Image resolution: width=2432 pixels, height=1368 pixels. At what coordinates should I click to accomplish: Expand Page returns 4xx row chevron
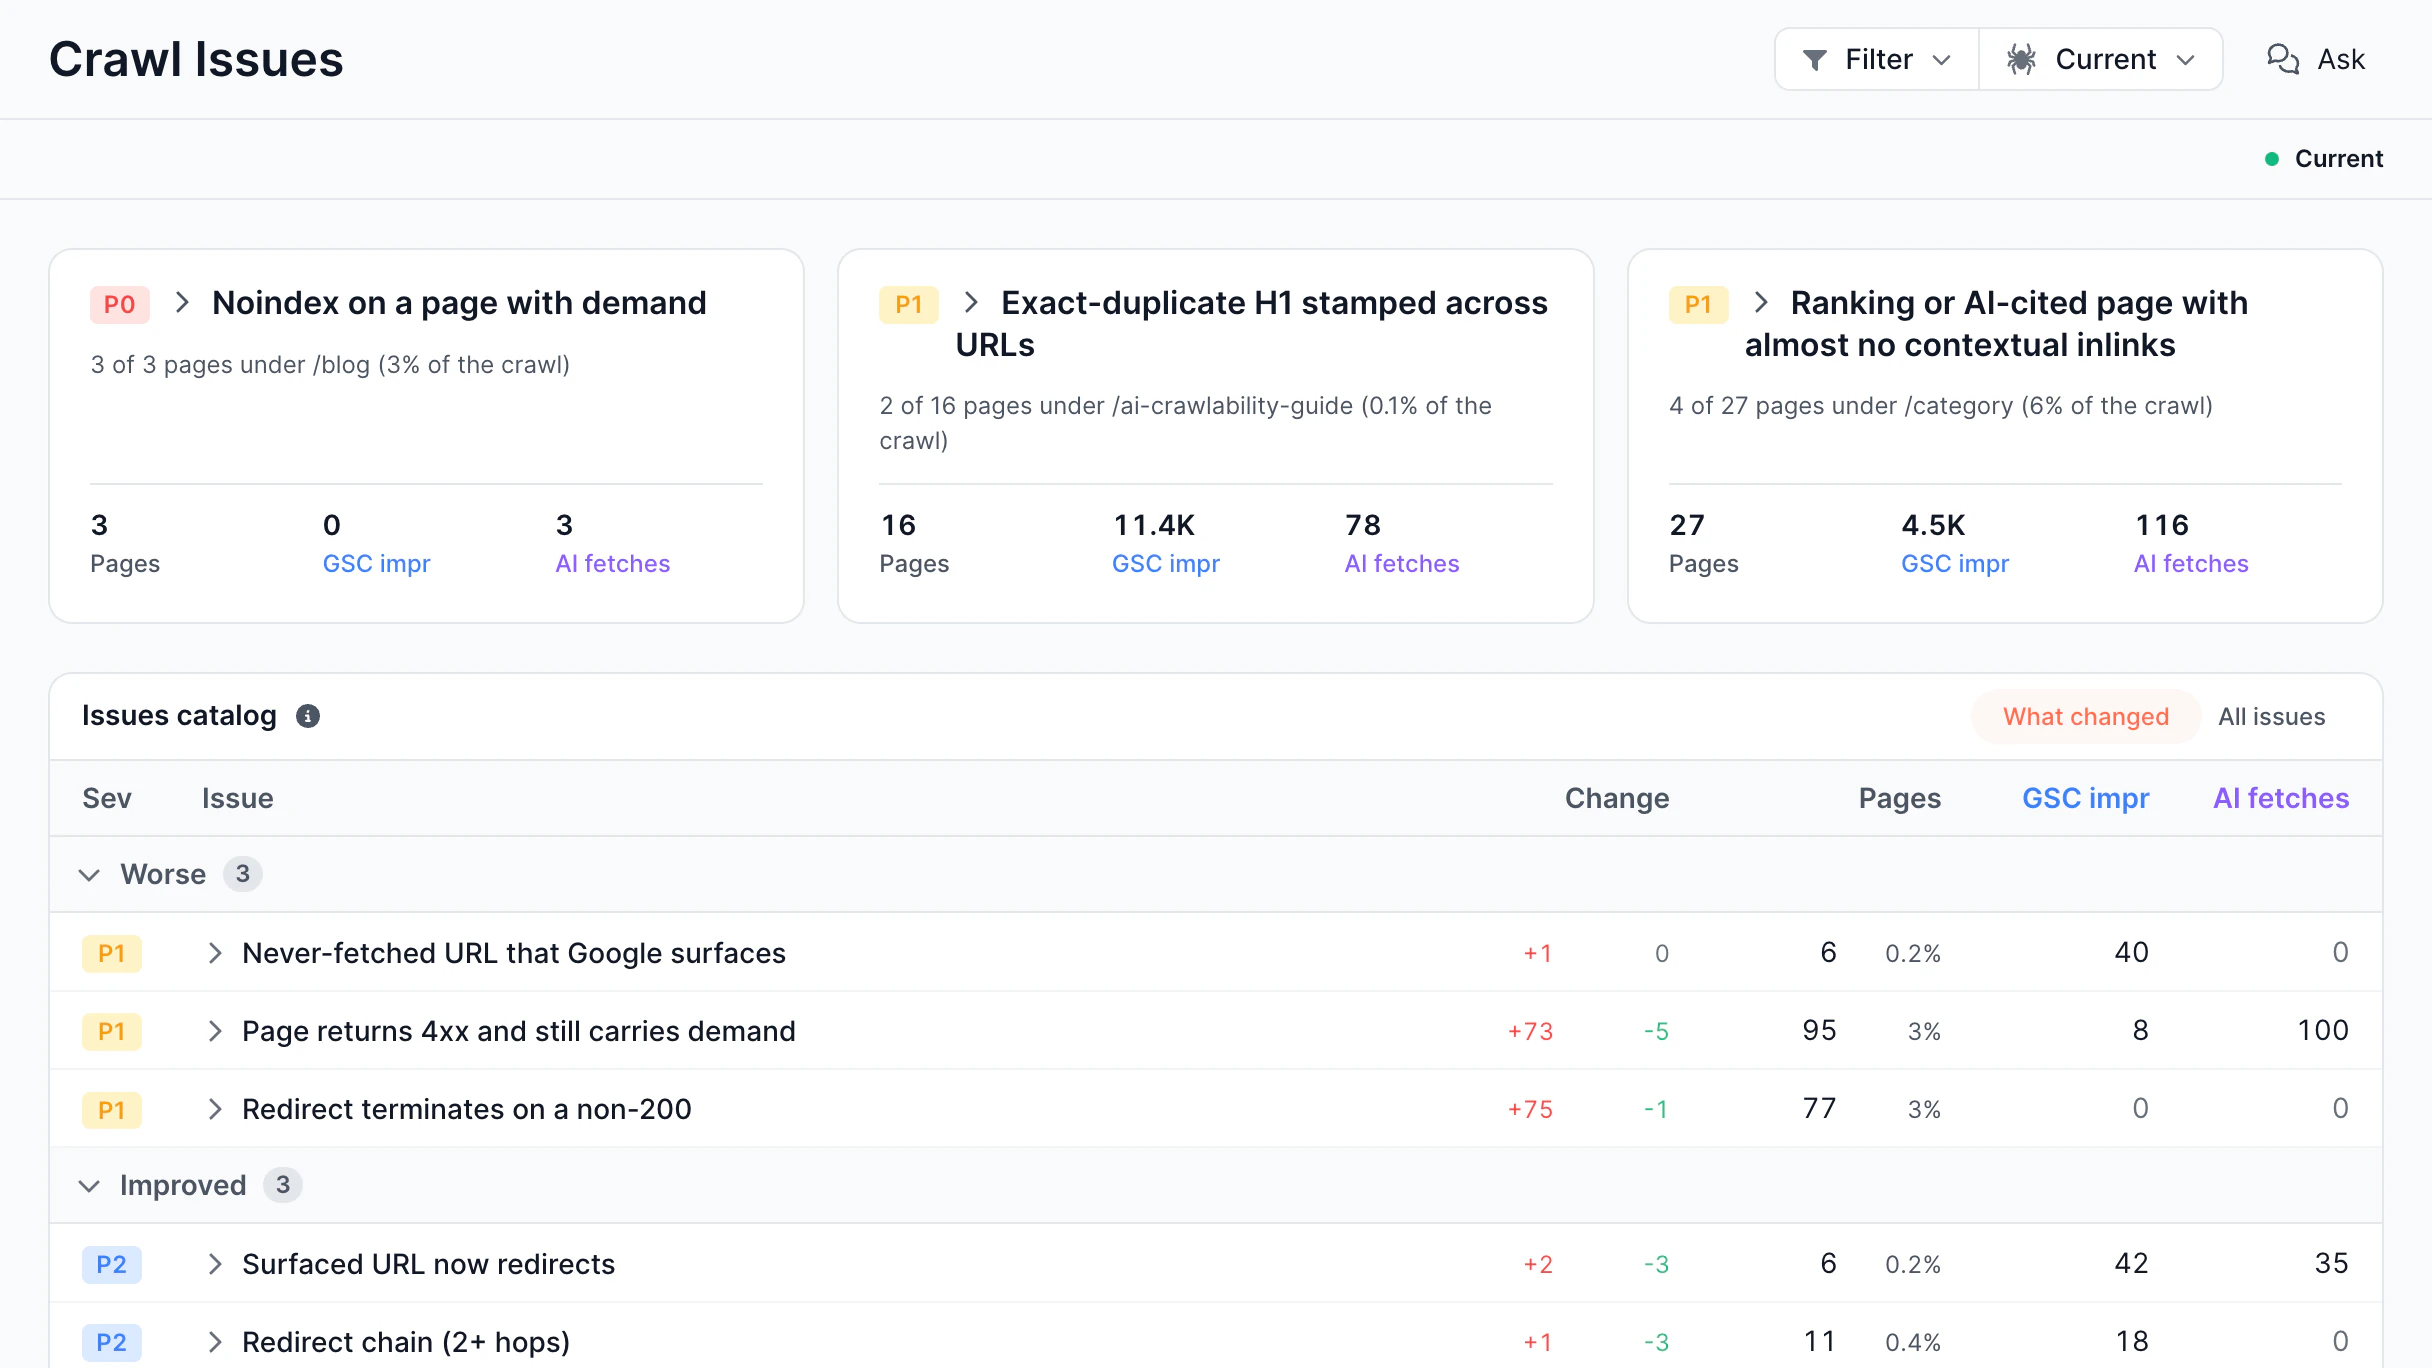[x=214, y=1031]
